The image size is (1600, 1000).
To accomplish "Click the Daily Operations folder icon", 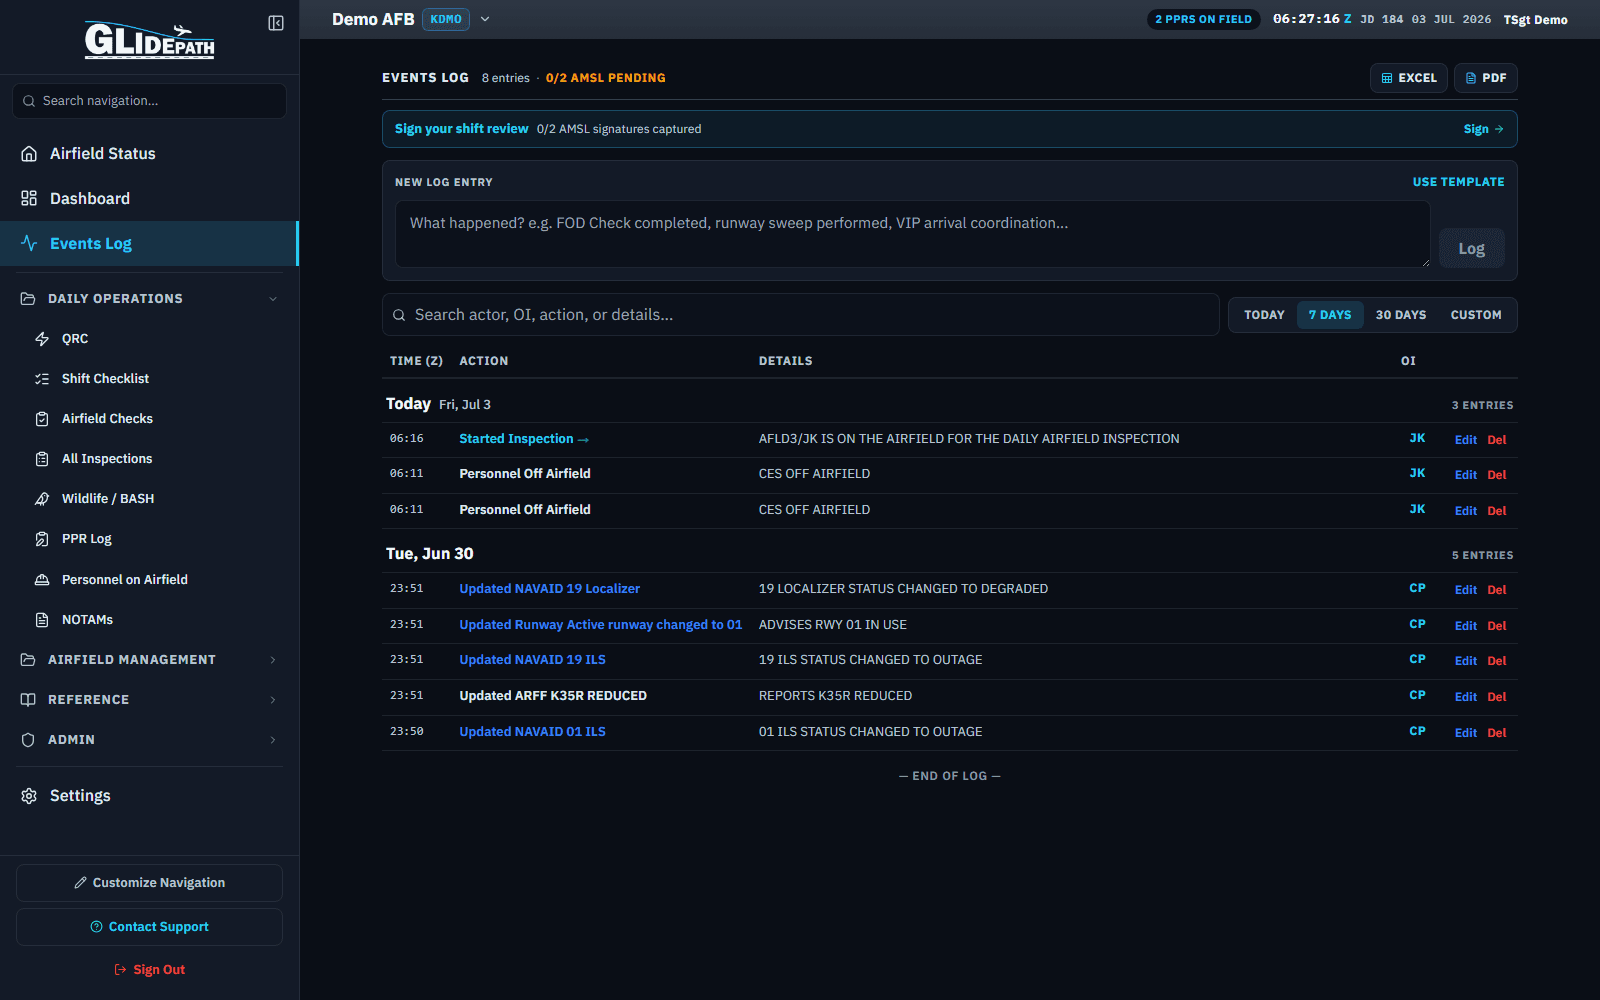I will pyautogui.click(x=28, y=299).
